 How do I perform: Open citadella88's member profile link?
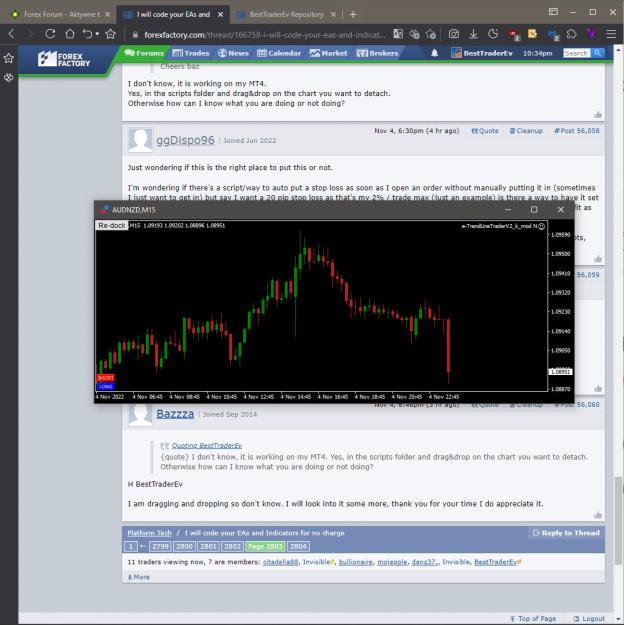280,562
